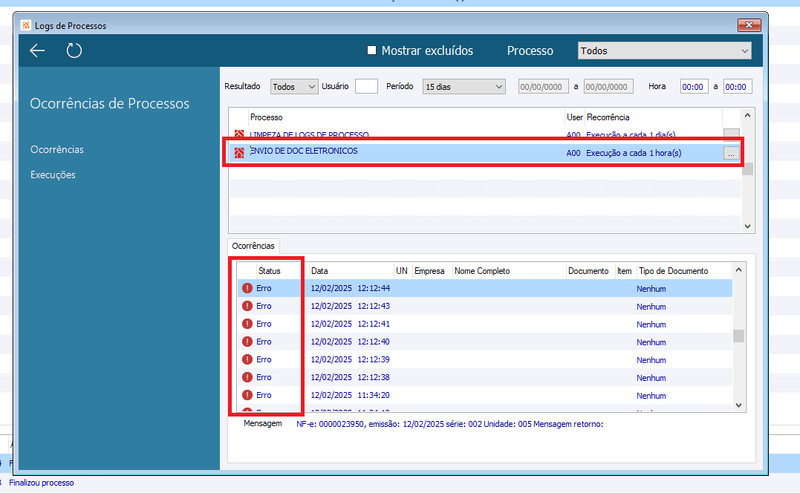Click the process list scroll down arrow
Image resolution: width=800 pixels, height=493 pixels.
tap(747, 226)
